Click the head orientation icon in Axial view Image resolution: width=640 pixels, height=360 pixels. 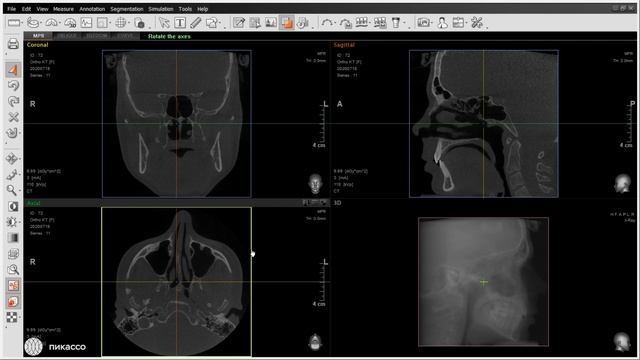point(315,342)
